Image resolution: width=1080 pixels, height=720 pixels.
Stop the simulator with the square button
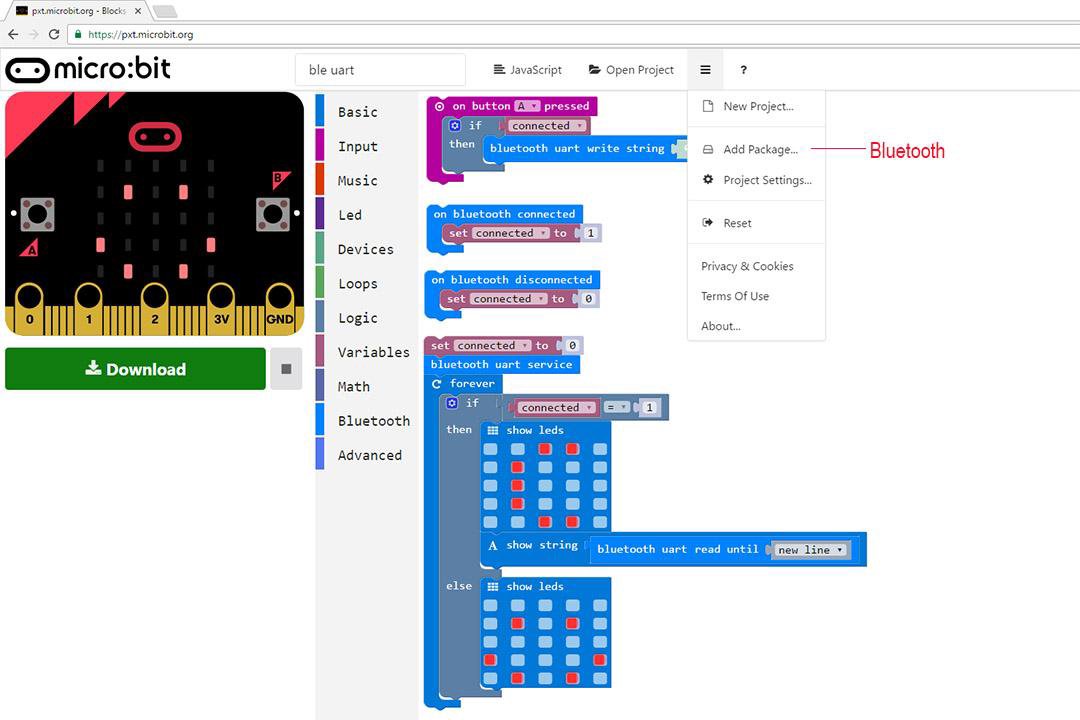(x=286, y=369)
